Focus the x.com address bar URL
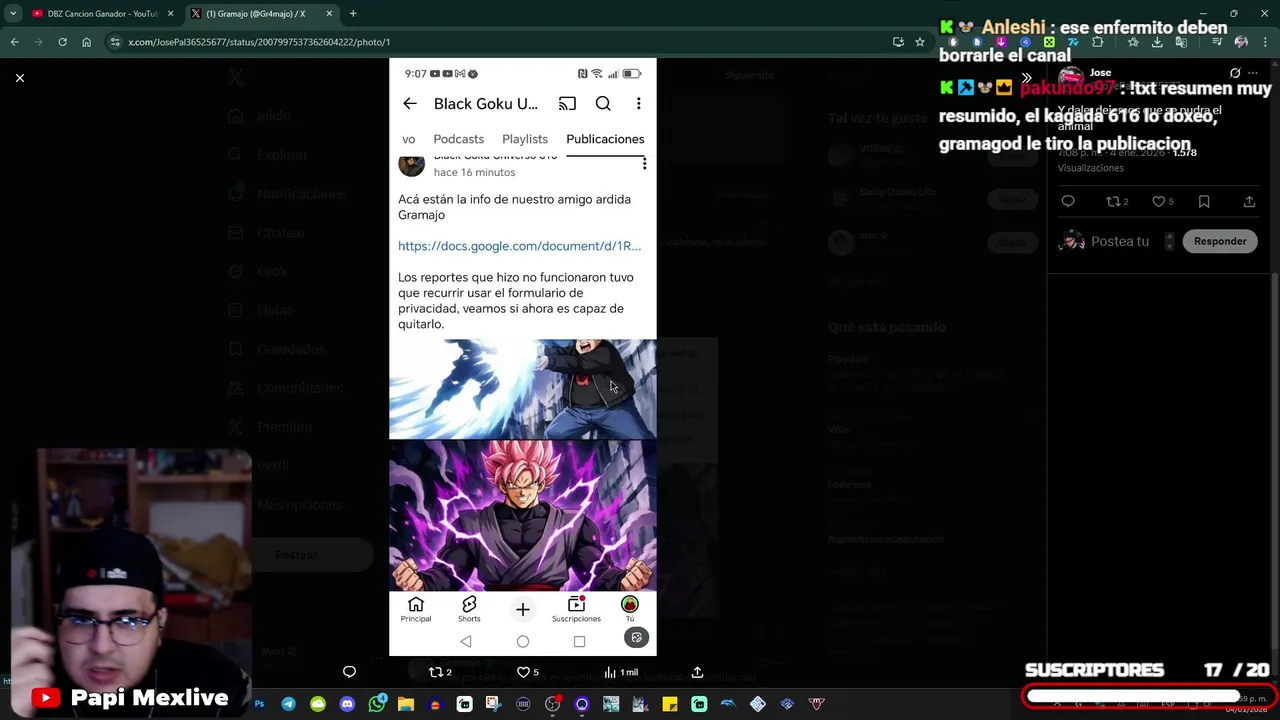Screen dimensions: 1280x720 [259, 42]
